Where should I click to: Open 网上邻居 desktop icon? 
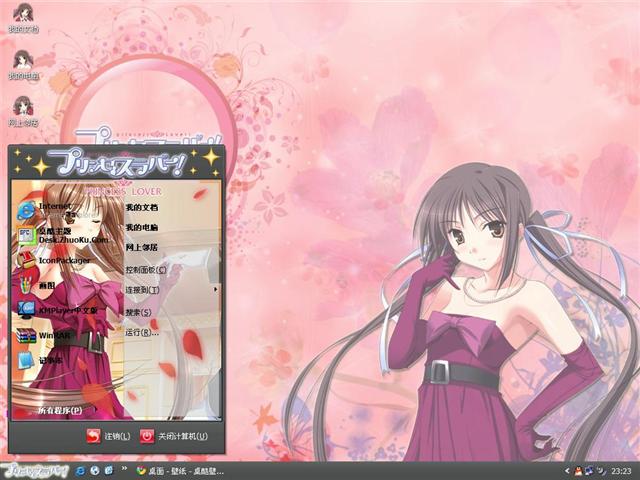coord(23,111)
